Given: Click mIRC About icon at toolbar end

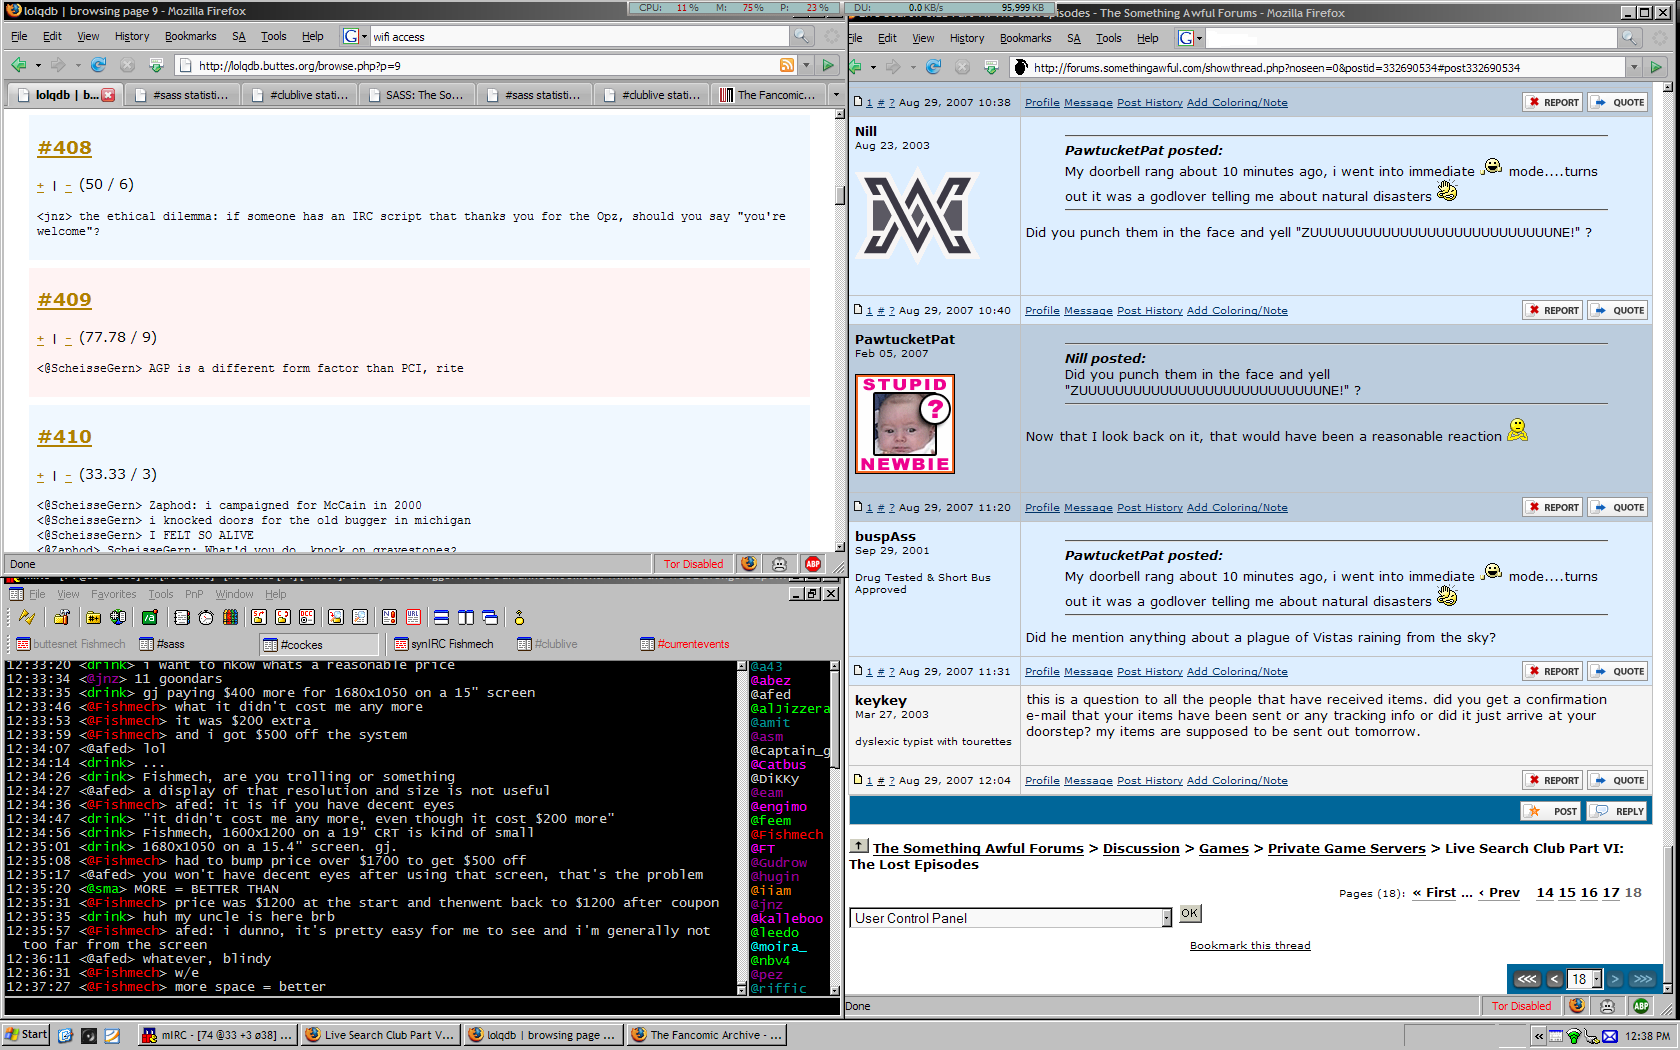Looking at the screenshot, I should [519, 618].
